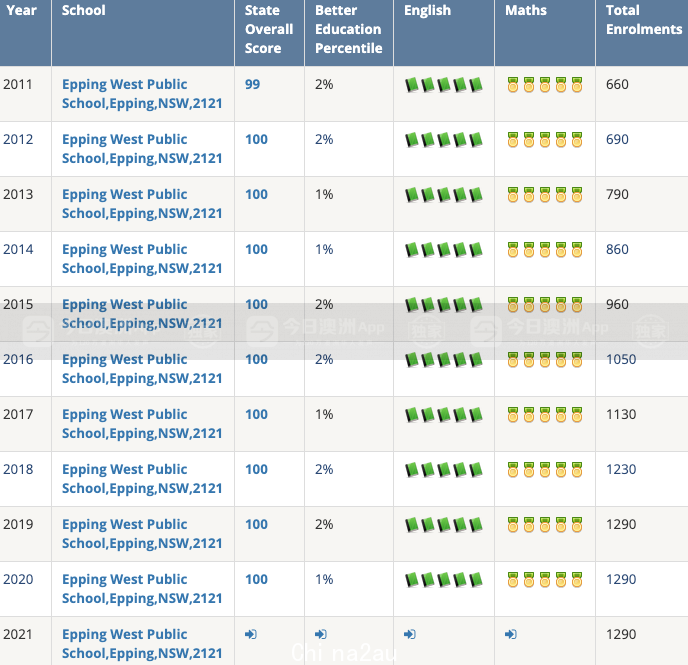Click the 2016 enrolment value 1050
Screen dimensions: 688x665
[x=621, y=359]
